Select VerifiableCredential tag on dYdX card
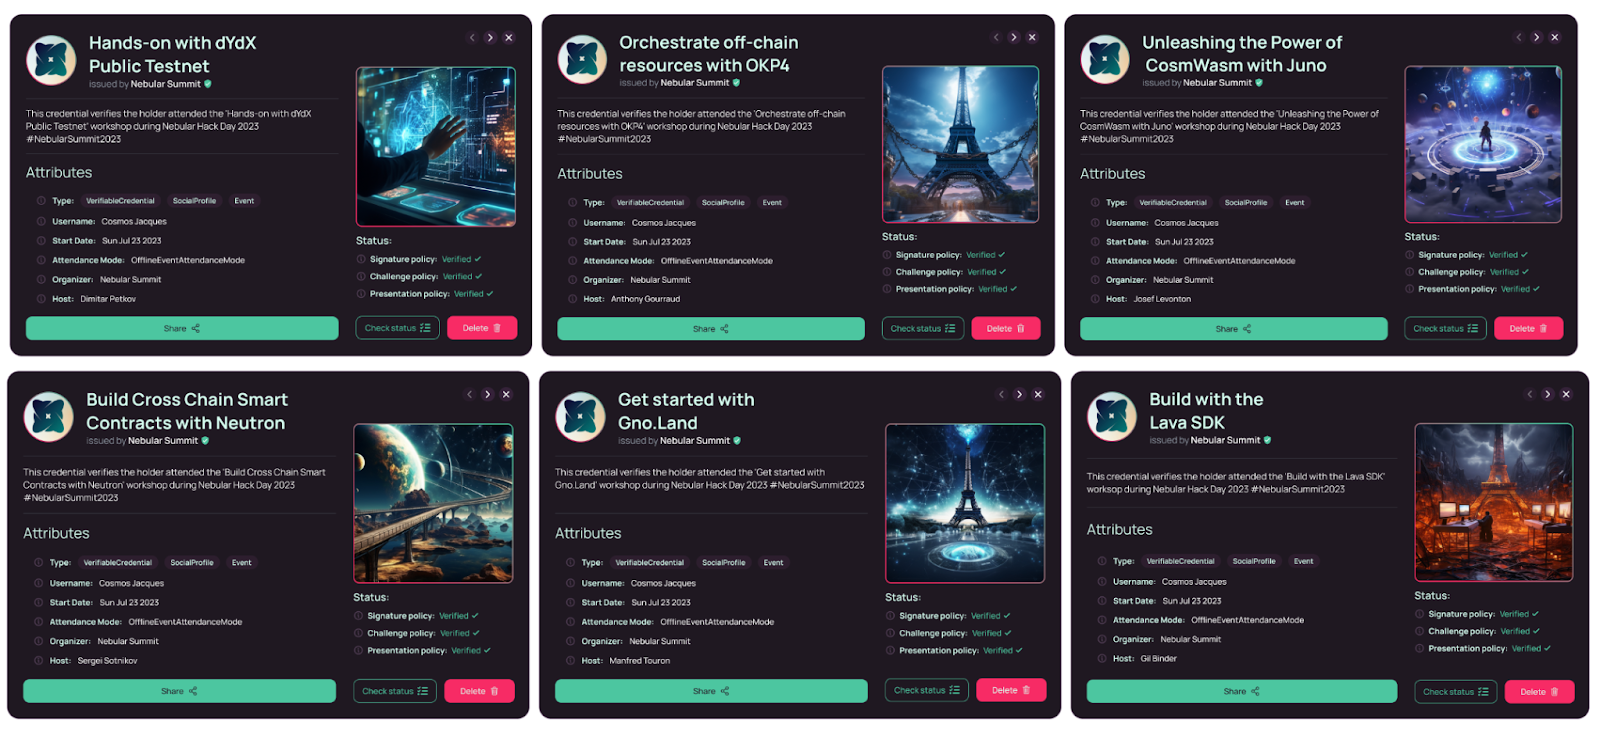Screen dimensions: 1600x734 tap(120, 201)
